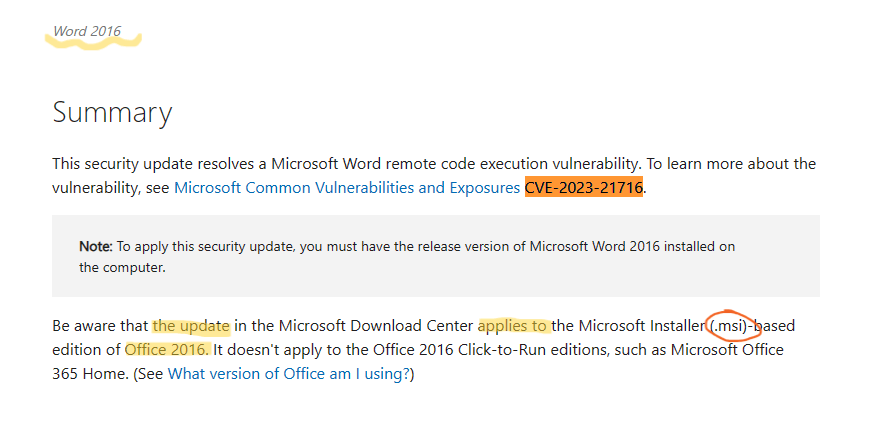Screen dimensions: 880x422
Task: Click the highlighted "applies to" phrase
Action: click(513, 326)
